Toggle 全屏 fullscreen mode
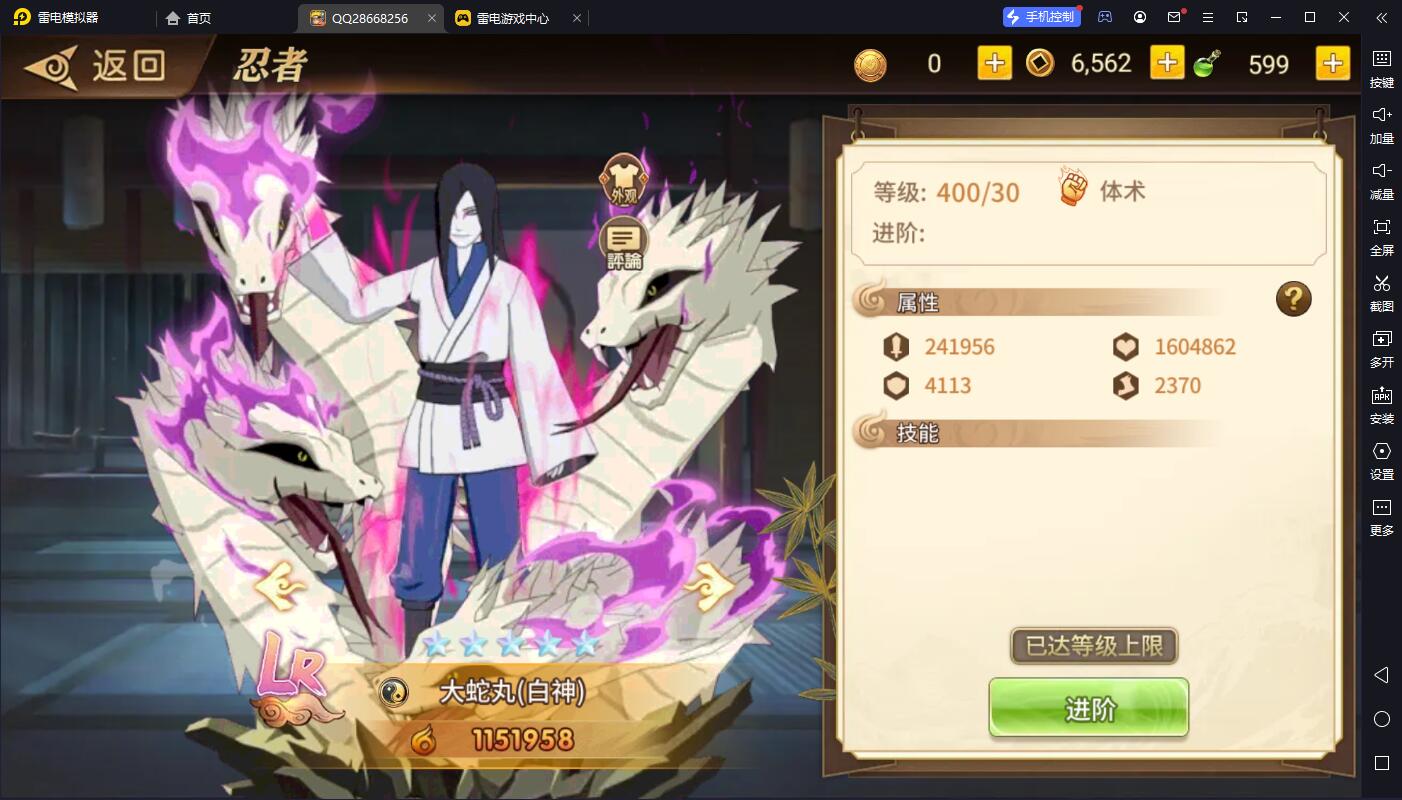The width and height of the screenshot is (1402, 800). tap(1382, 235)
